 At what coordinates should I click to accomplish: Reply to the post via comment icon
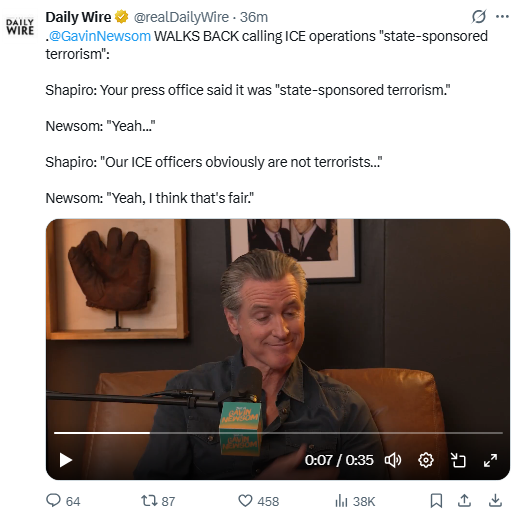click(53, 501)
